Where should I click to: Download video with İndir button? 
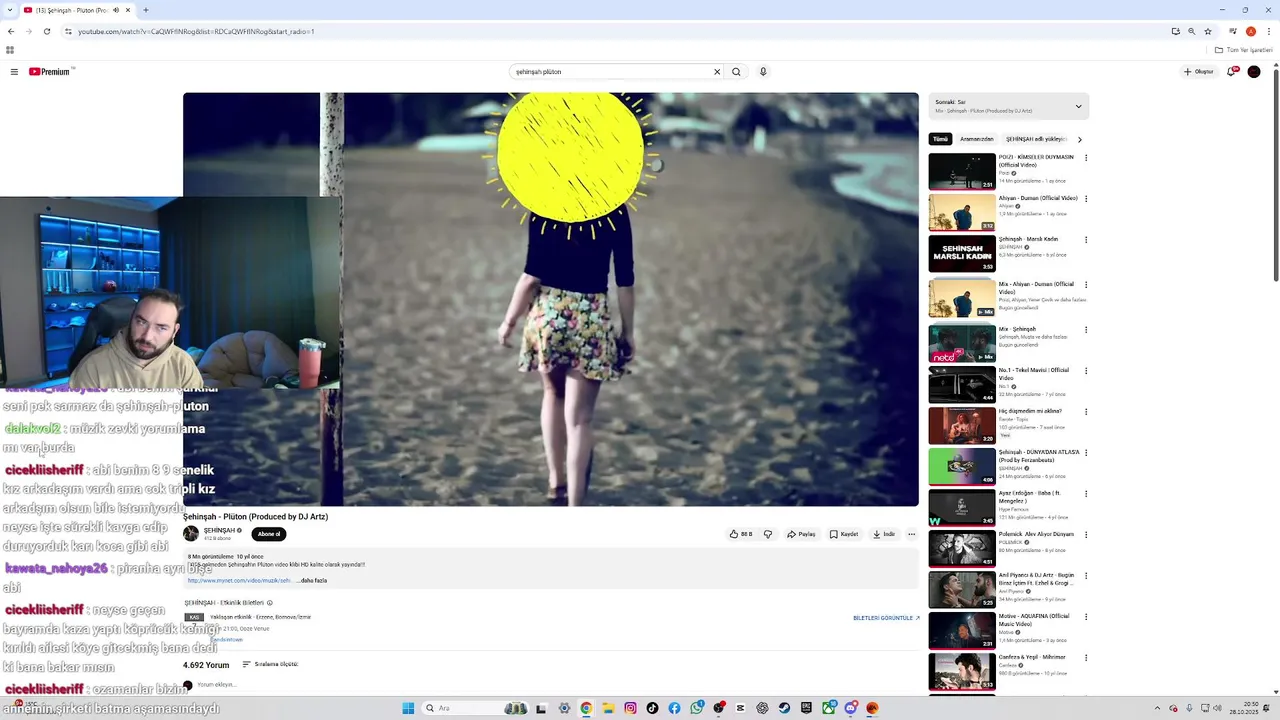pos(884,534)
